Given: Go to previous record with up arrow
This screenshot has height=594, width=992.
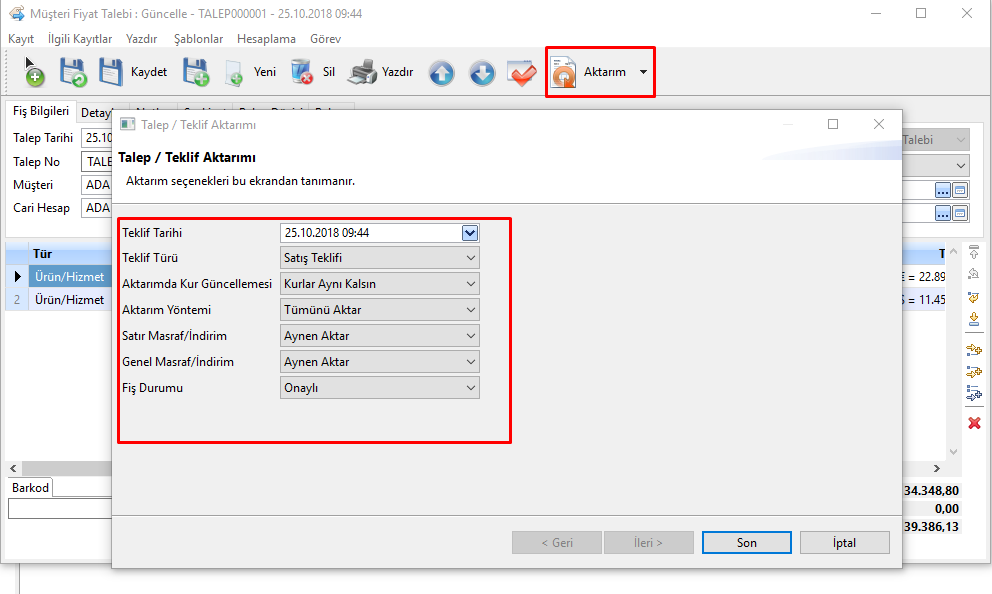Looking at the screenshot, I should (442, 73).
